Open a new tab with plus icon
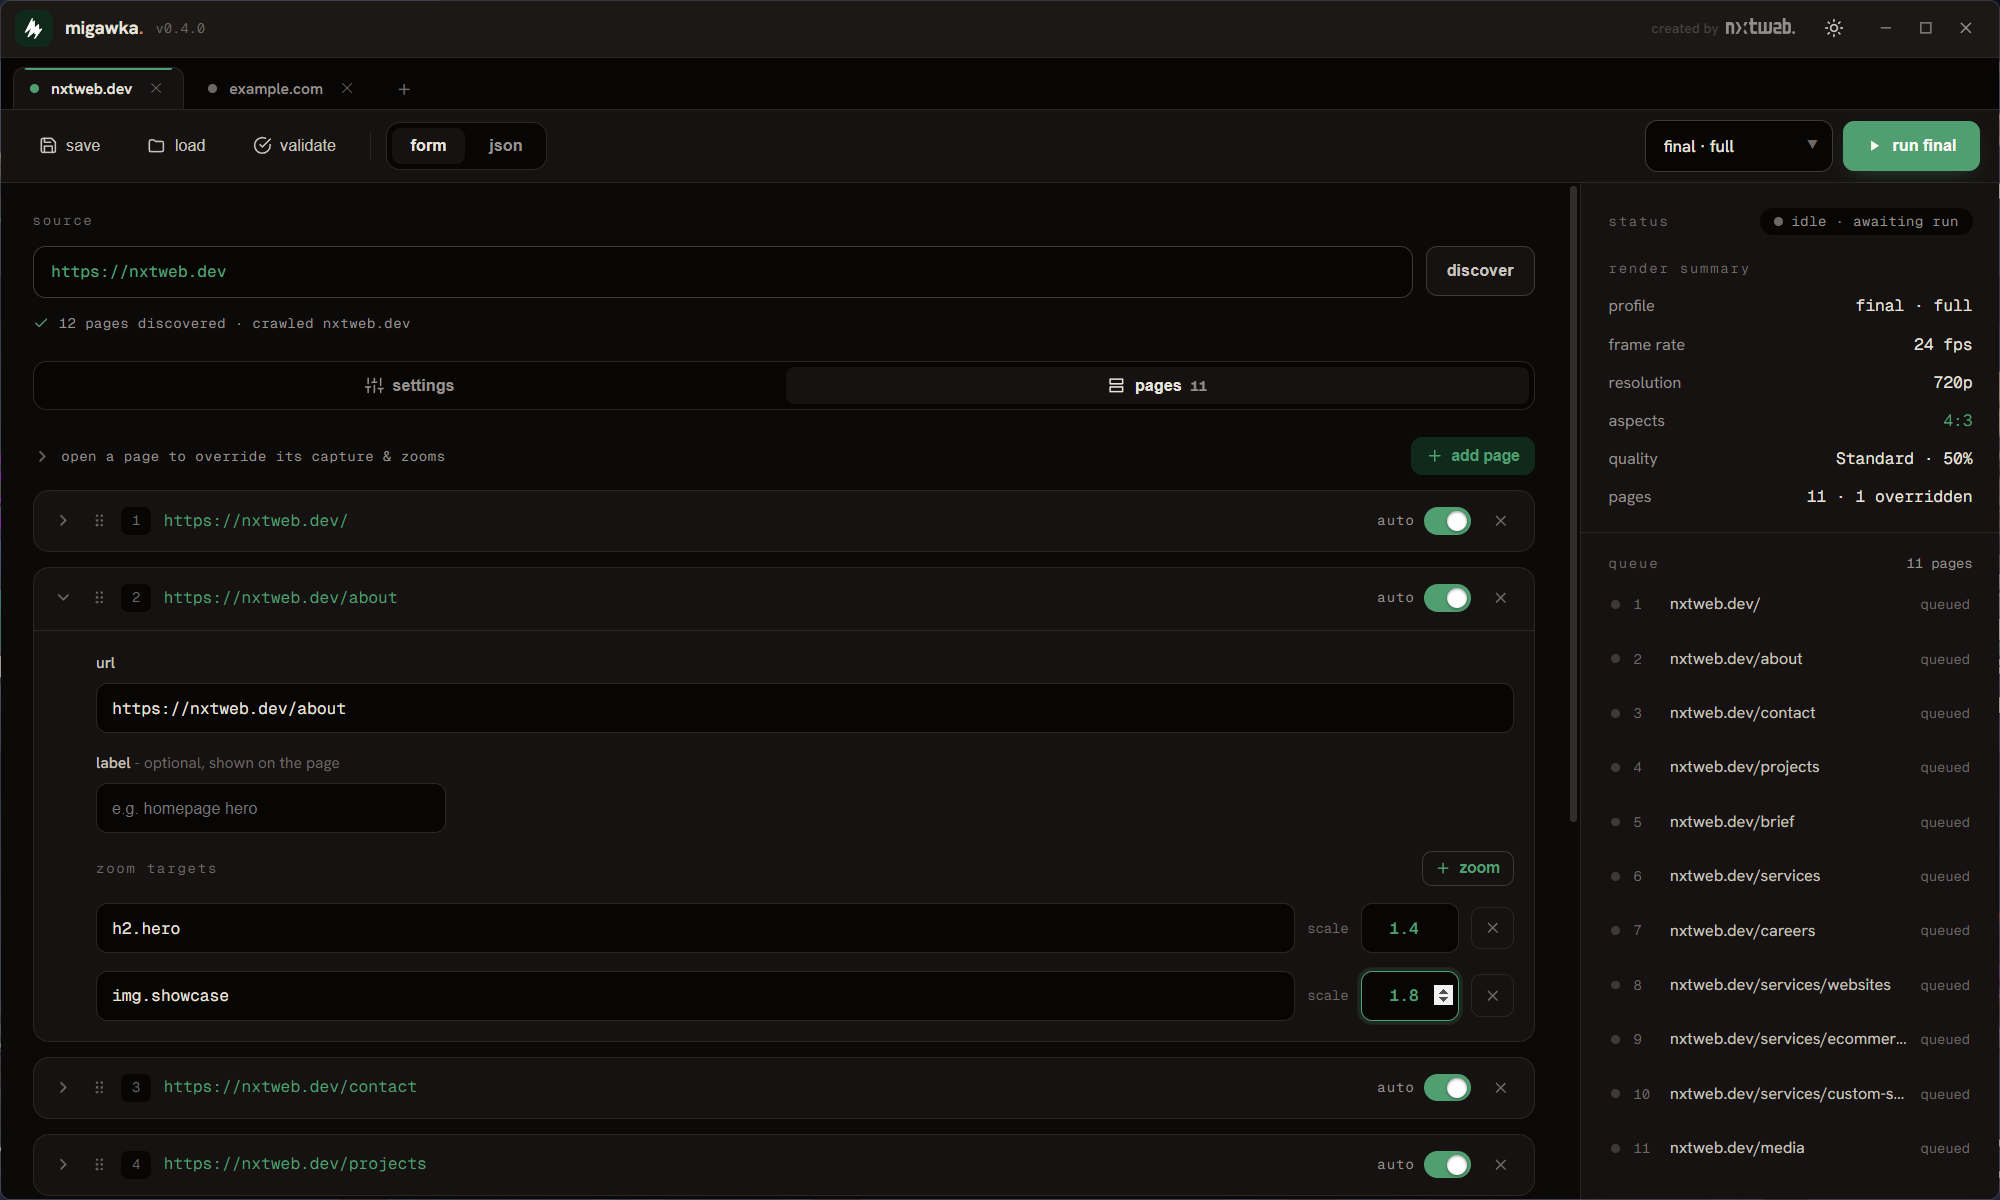 (x=404, y=89)
